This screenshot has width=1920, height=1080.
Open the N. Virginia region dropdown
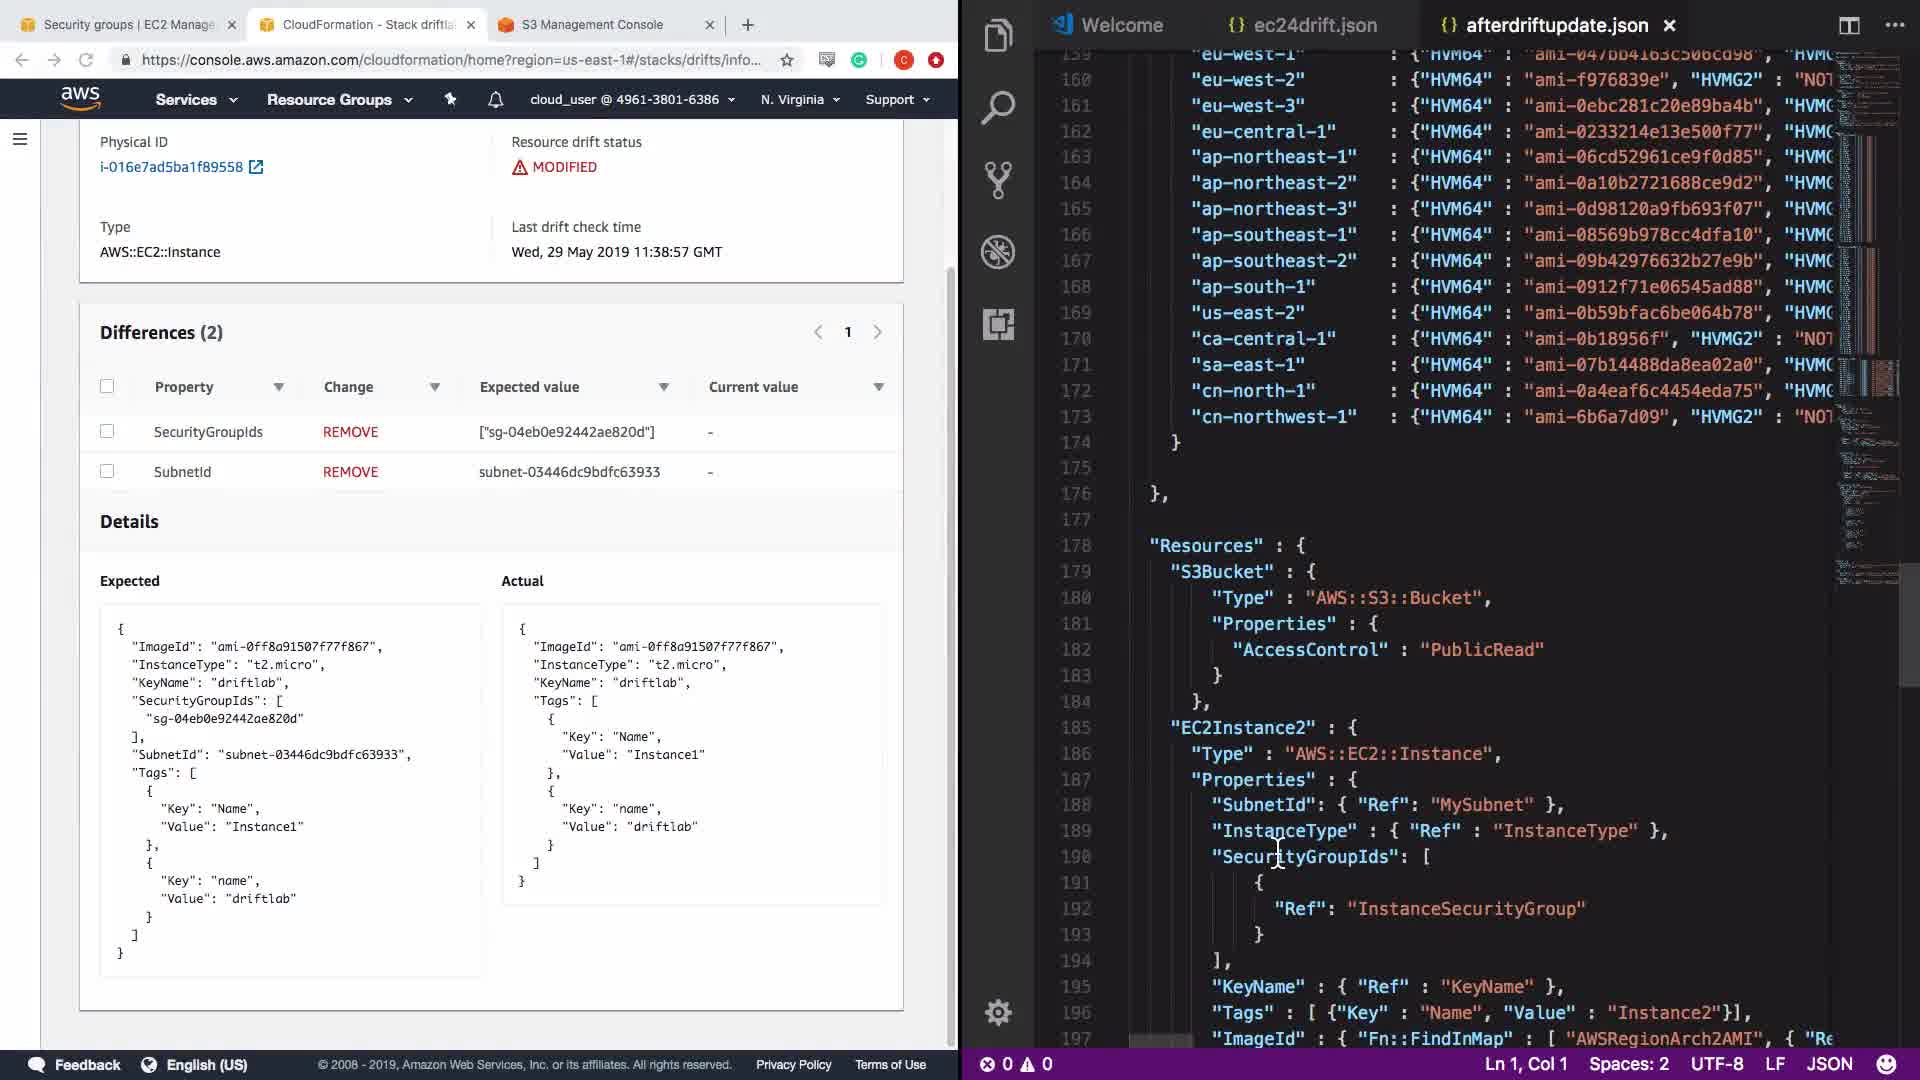(800, 99)
